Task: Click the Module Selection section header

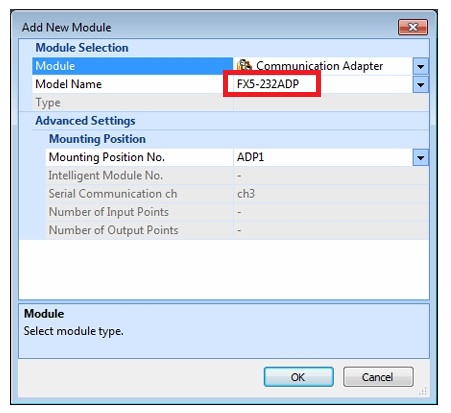Action: pyautogui.click(x=82, y=48)
